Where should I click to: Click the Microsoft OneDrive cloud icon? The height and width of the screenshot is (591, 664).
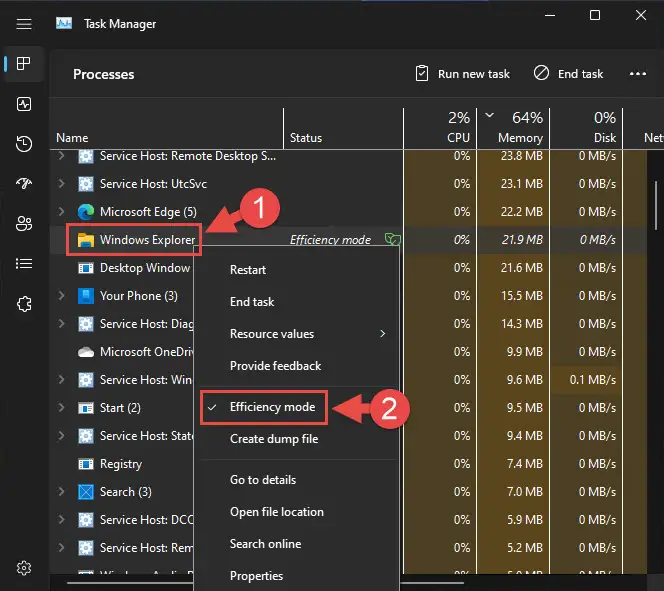pos(86,352)
